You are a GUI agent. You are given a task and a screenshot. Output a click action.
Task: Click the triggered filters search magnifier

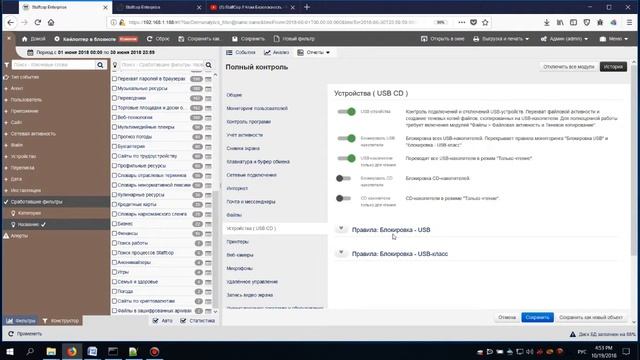coord(209,65)
